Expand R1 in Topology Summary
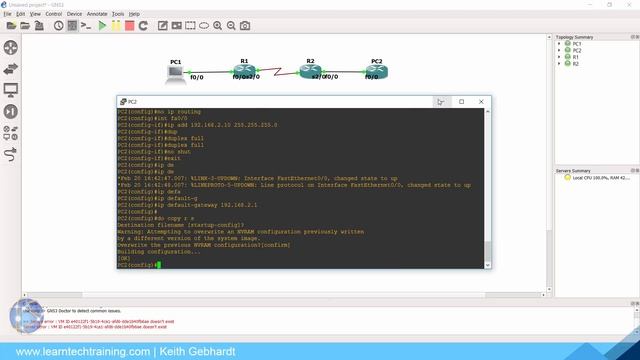The height and width of the screenshot is (360, 640). click(x=559, y=57)
